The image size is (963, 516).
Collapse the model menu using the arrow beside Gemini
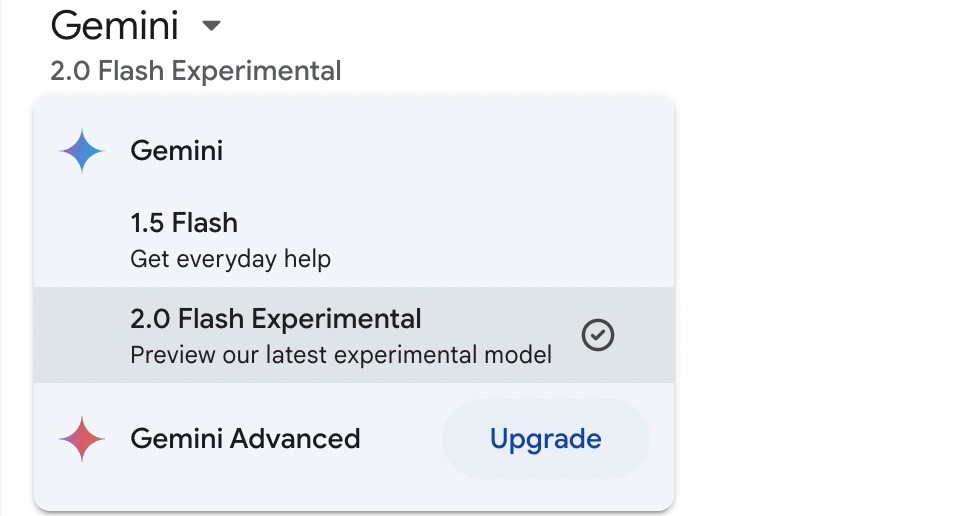[211, 26]
